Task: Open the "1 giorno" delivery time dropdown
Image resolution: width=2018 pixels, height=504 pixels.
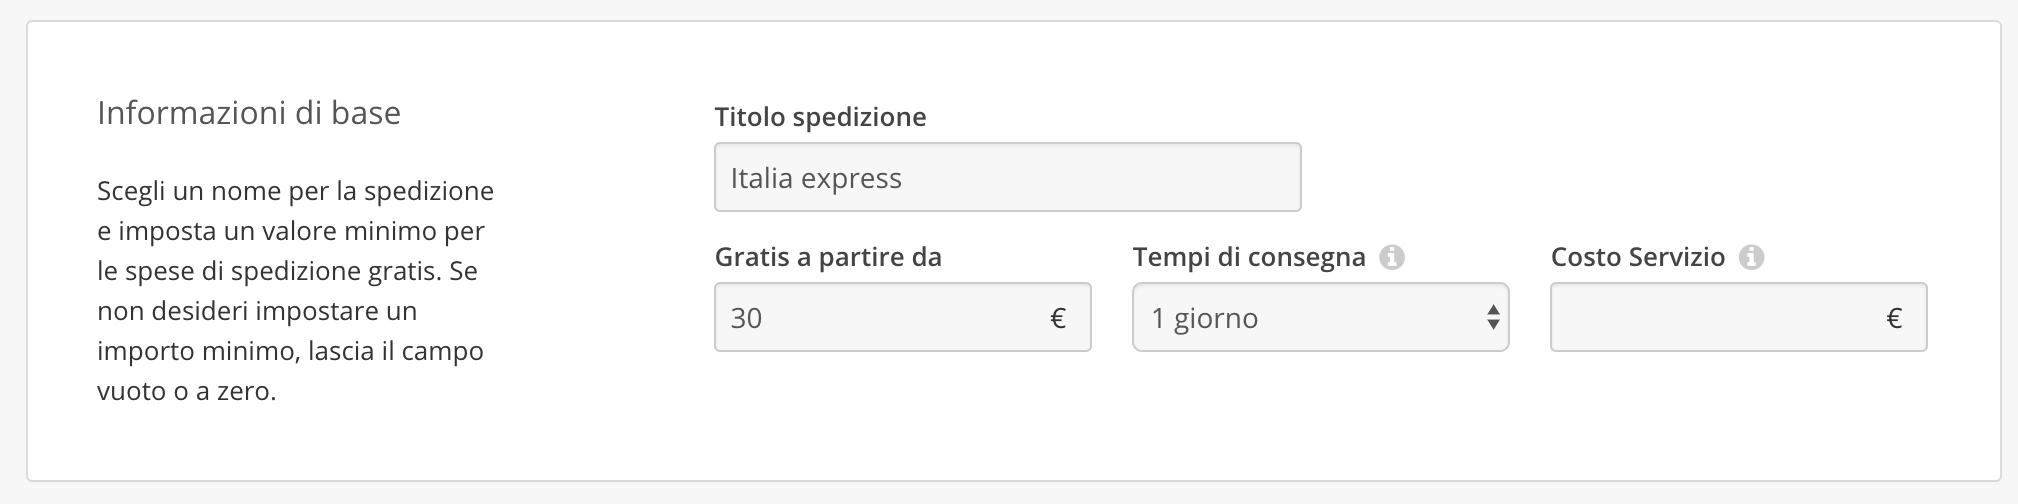Action: coord(1320,318)
